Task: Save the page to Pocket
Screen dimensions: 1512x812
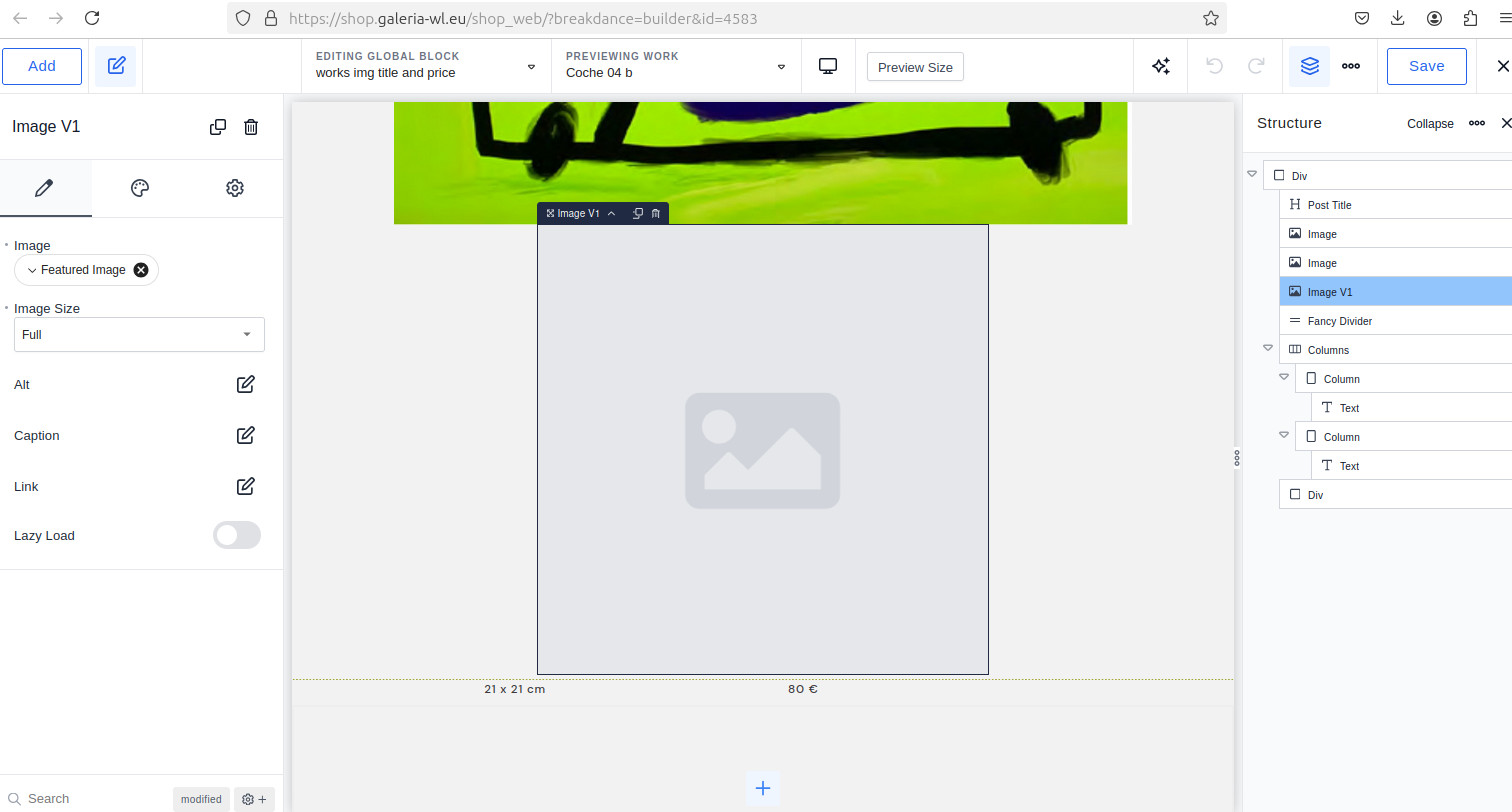Action: pos(1362,18)
